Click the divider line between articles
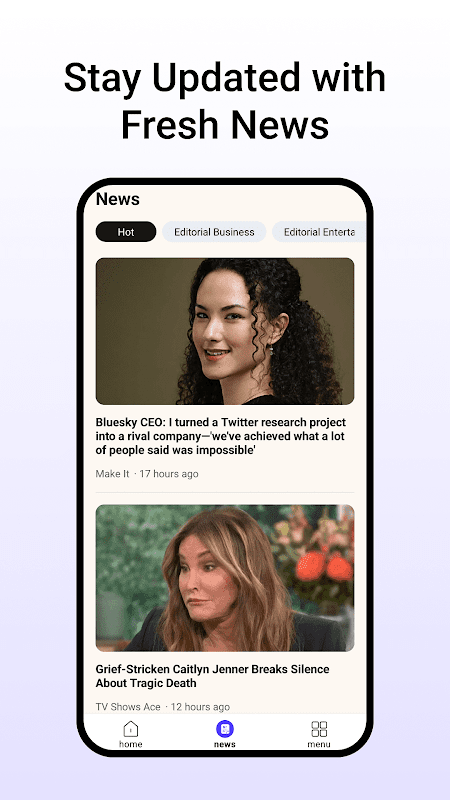Screen dimensions: 450x800 (224, 492)
